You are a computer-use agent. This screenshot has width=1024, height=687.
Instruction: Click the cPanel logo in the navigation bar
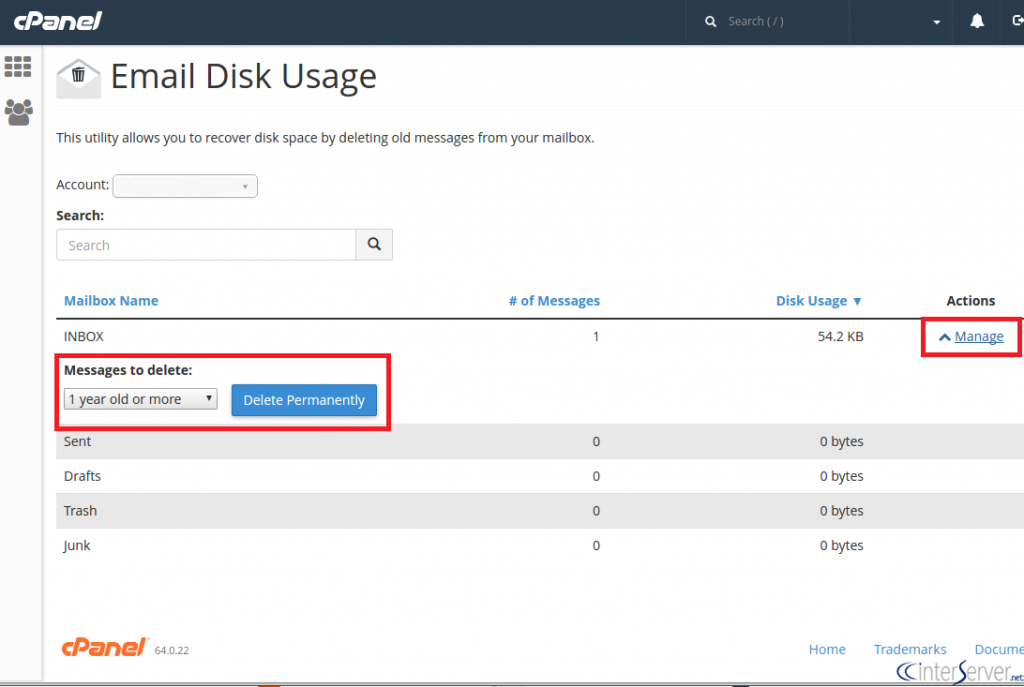[x=57, y=20]
